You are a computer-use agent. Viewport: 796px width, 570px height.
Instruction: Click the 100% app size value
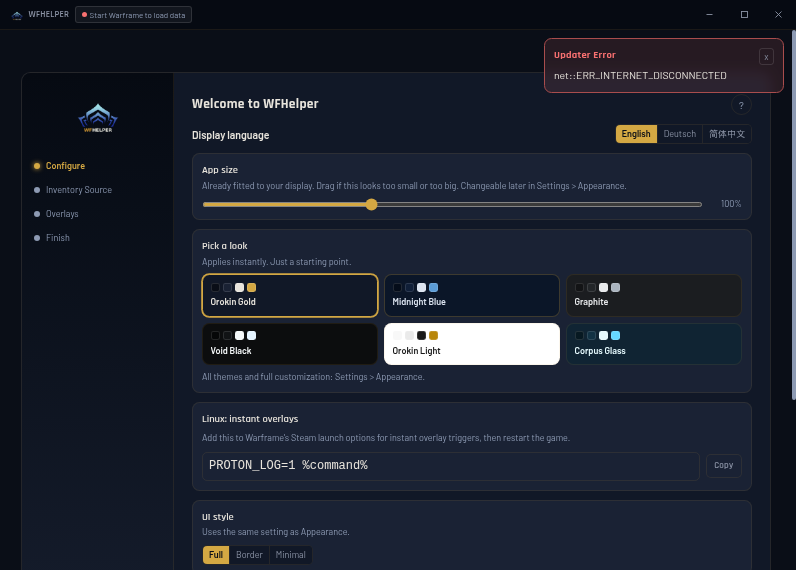click(731, 204)
